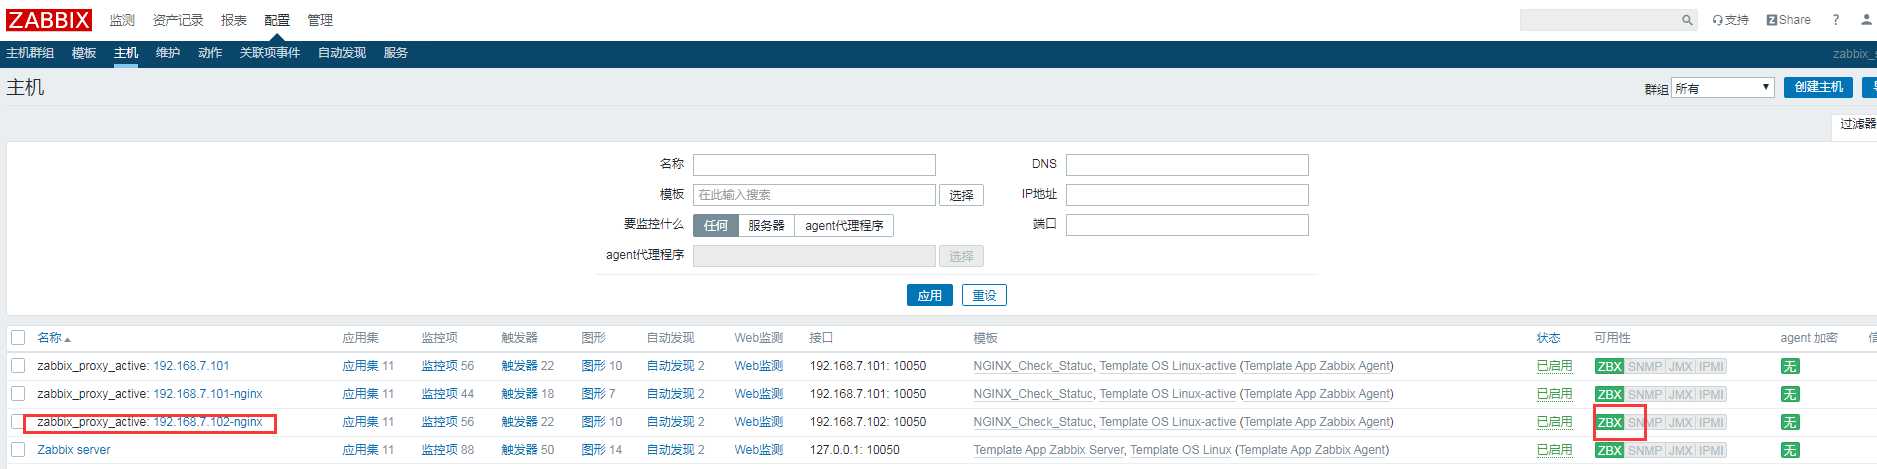Screen dimensions: 1877x469
Task: Go to 服务 submenu
Action: [x=396, y=53]
